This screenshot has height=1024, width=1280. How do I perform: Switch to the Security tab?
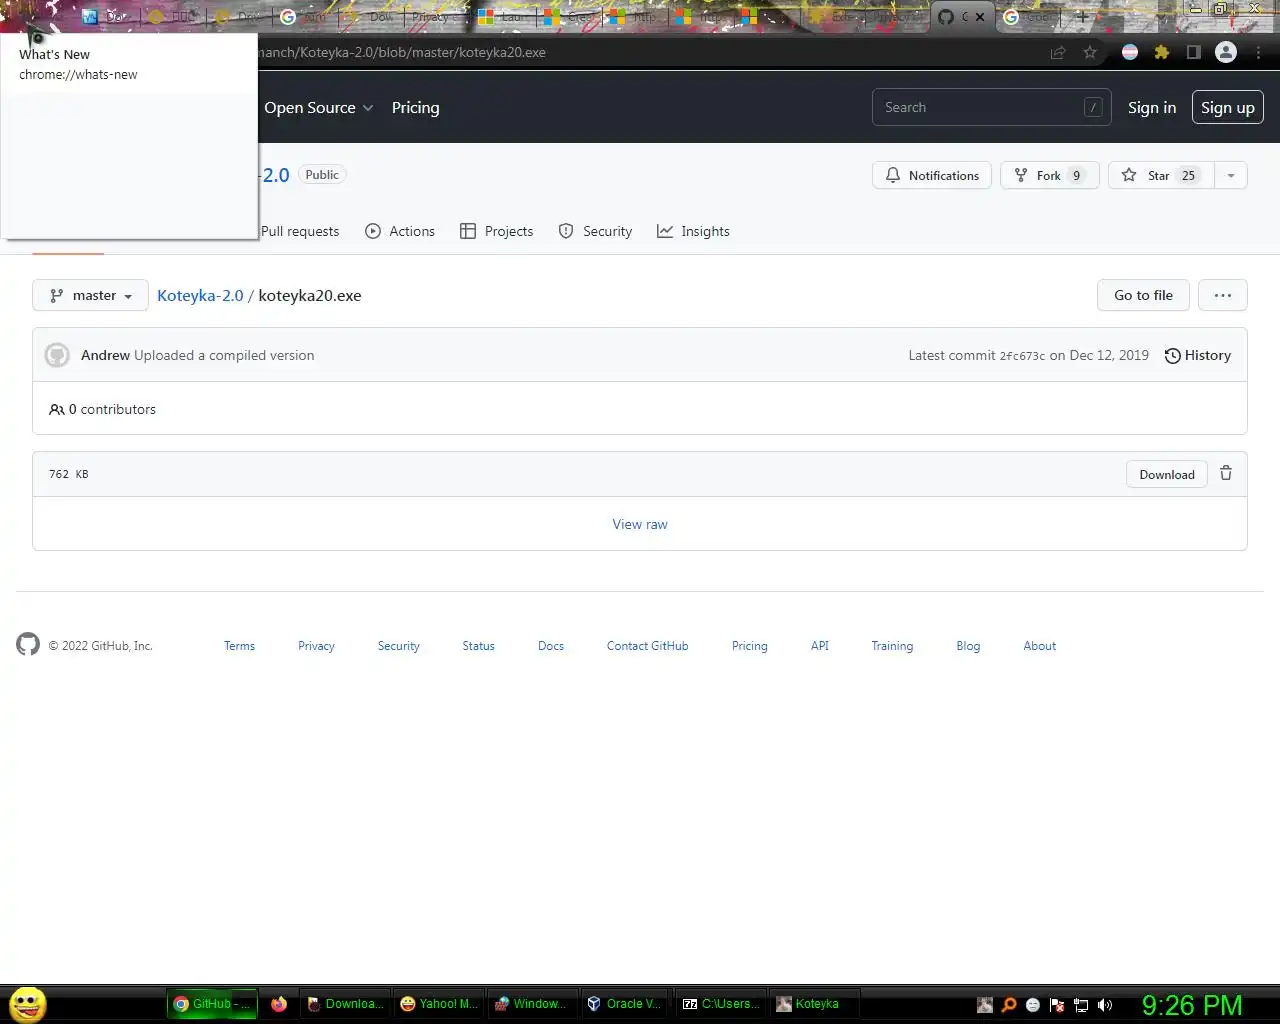[595, 231]
